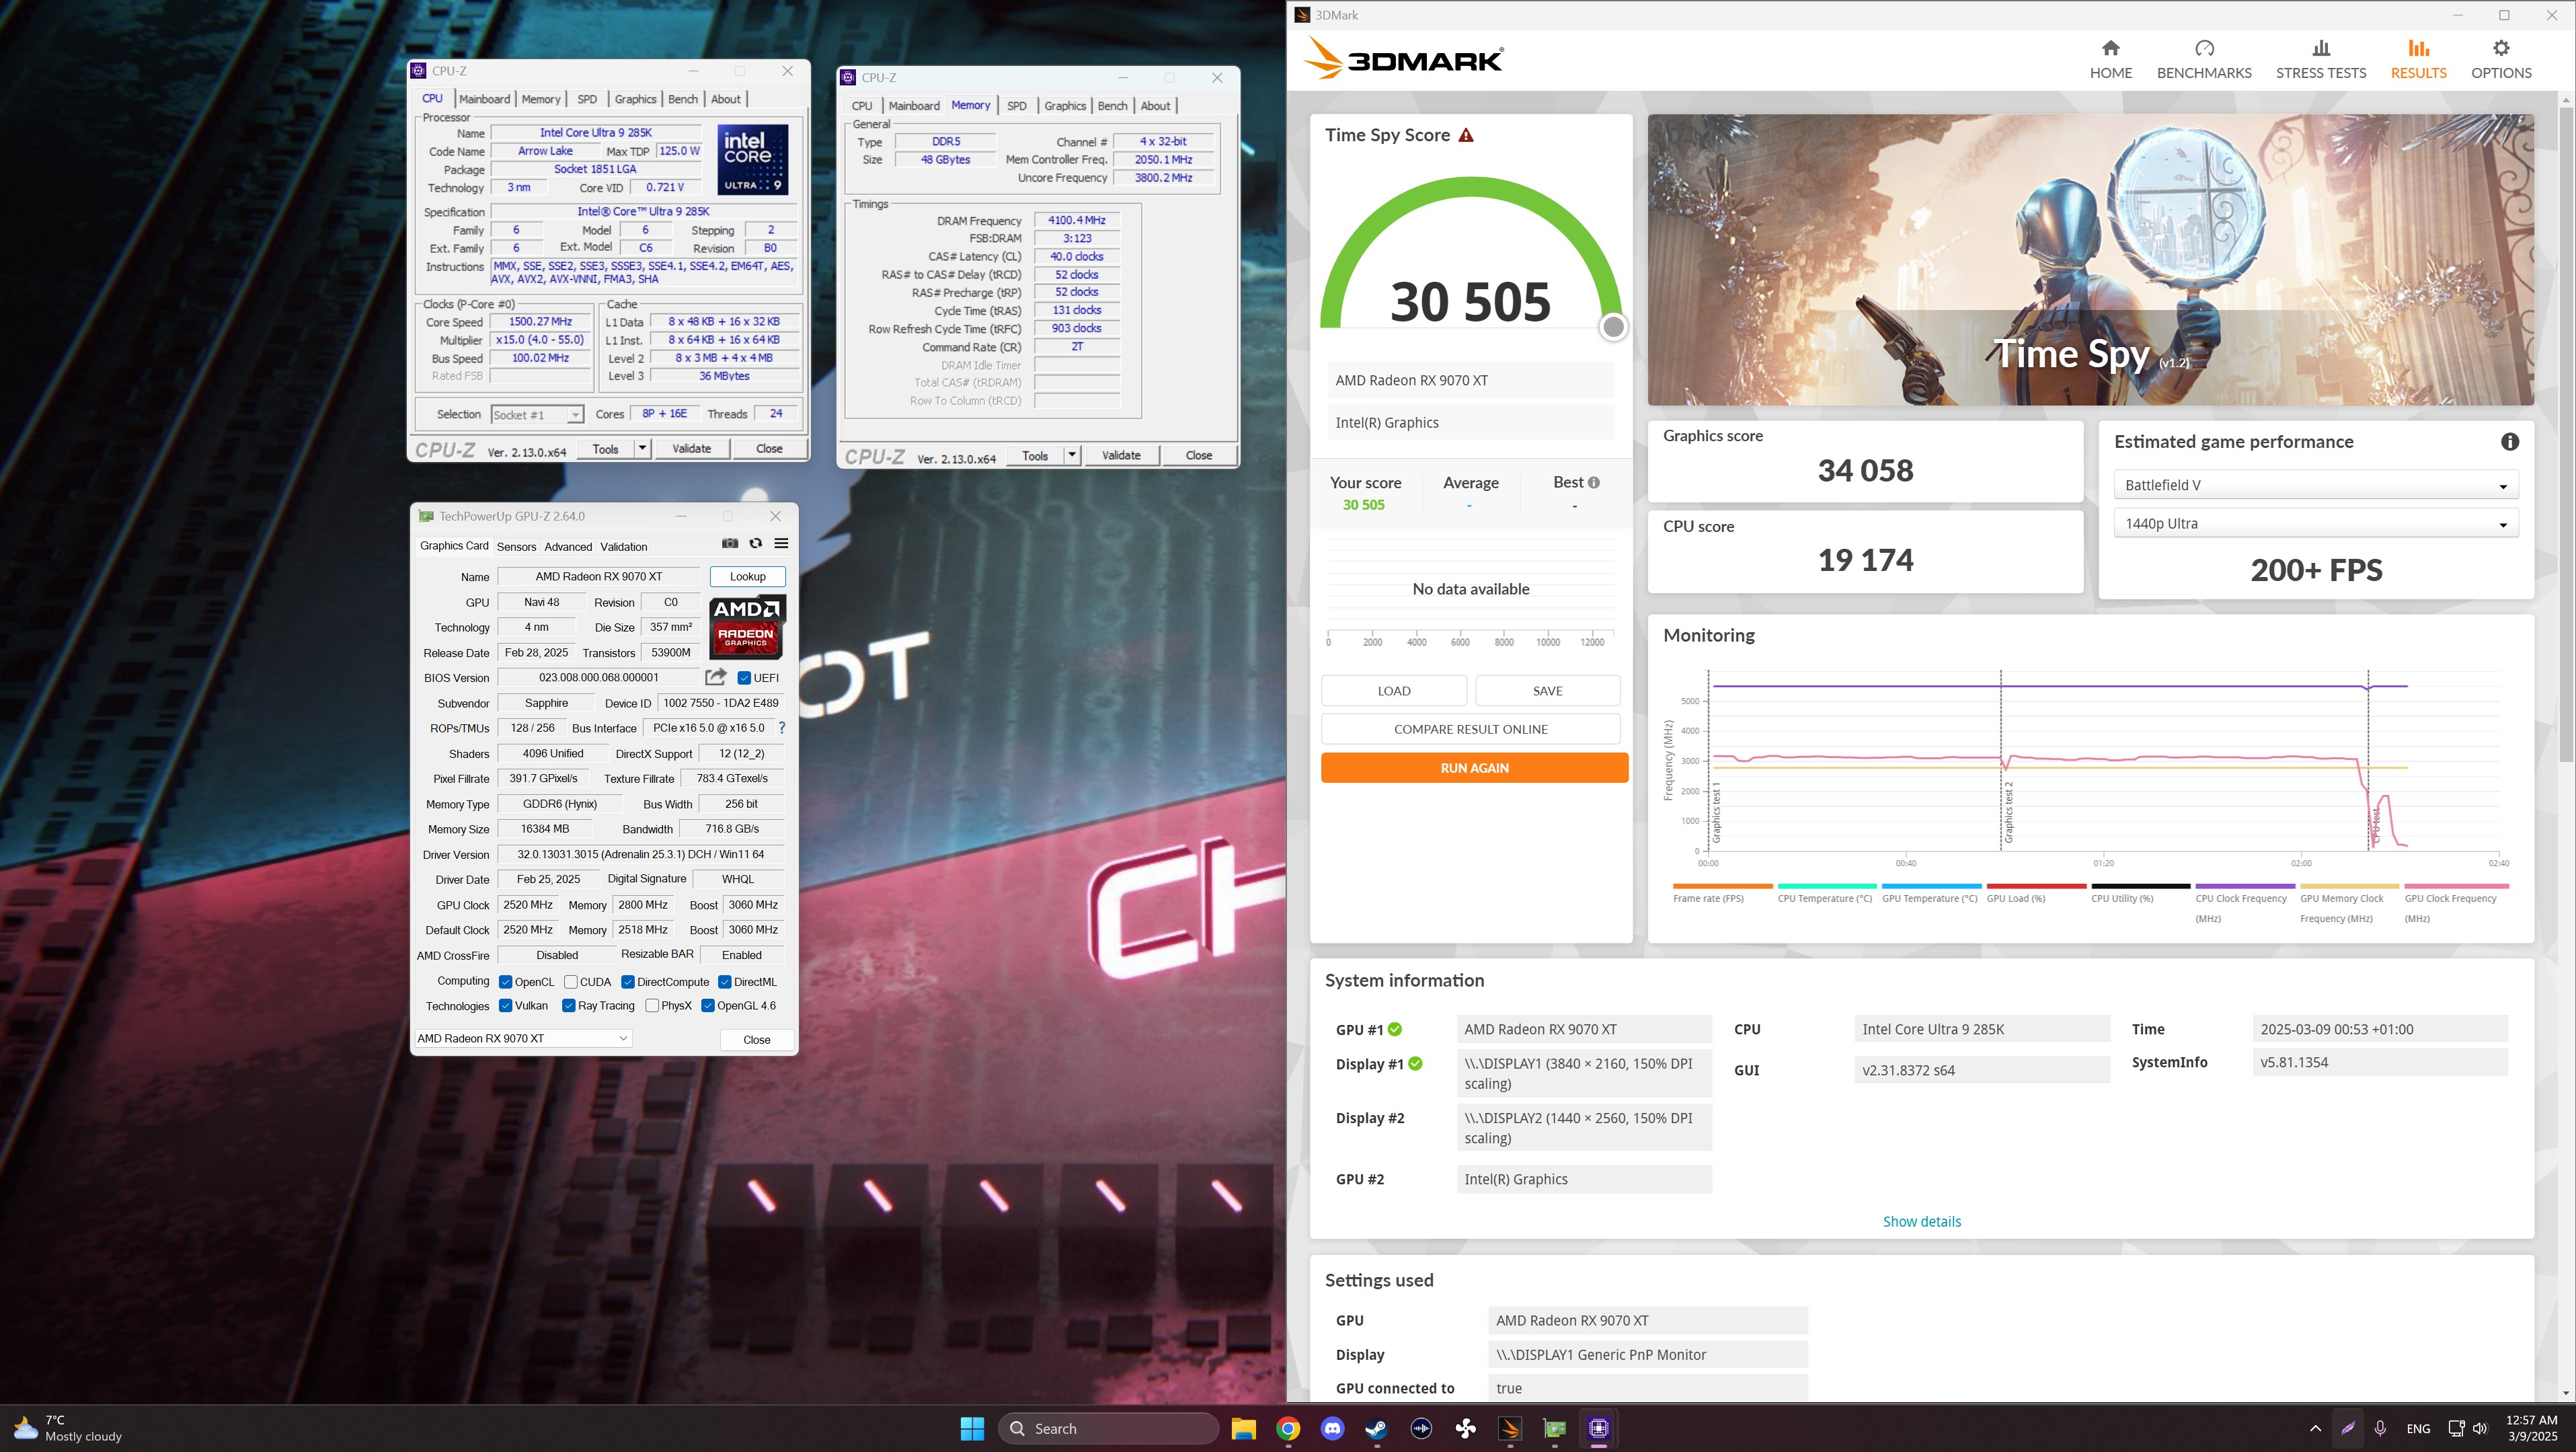Click CPU Clock Frequency legend color bar
Viewport: 2576px width, 1452px height.
pyautogui.click(x=2245, y=886)
